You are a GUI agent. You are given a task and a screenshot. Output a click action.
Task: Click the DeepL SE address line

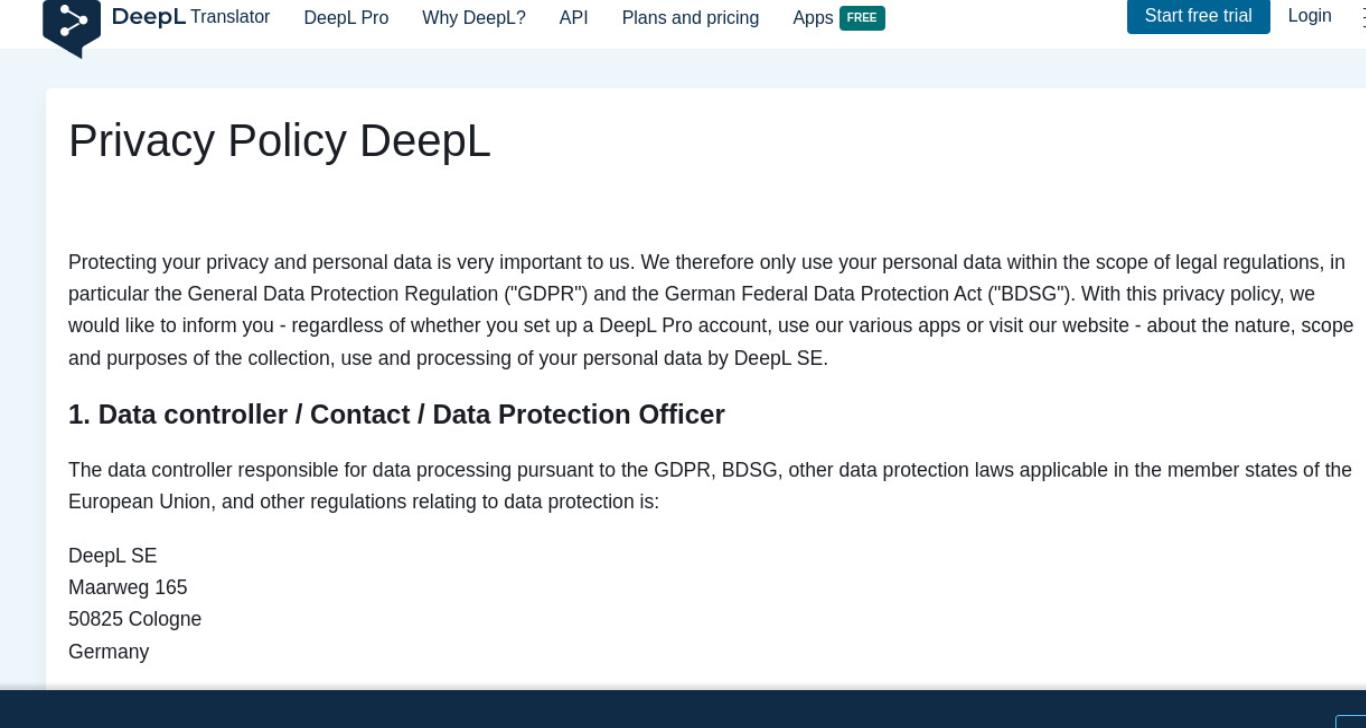tap(113, 556)
